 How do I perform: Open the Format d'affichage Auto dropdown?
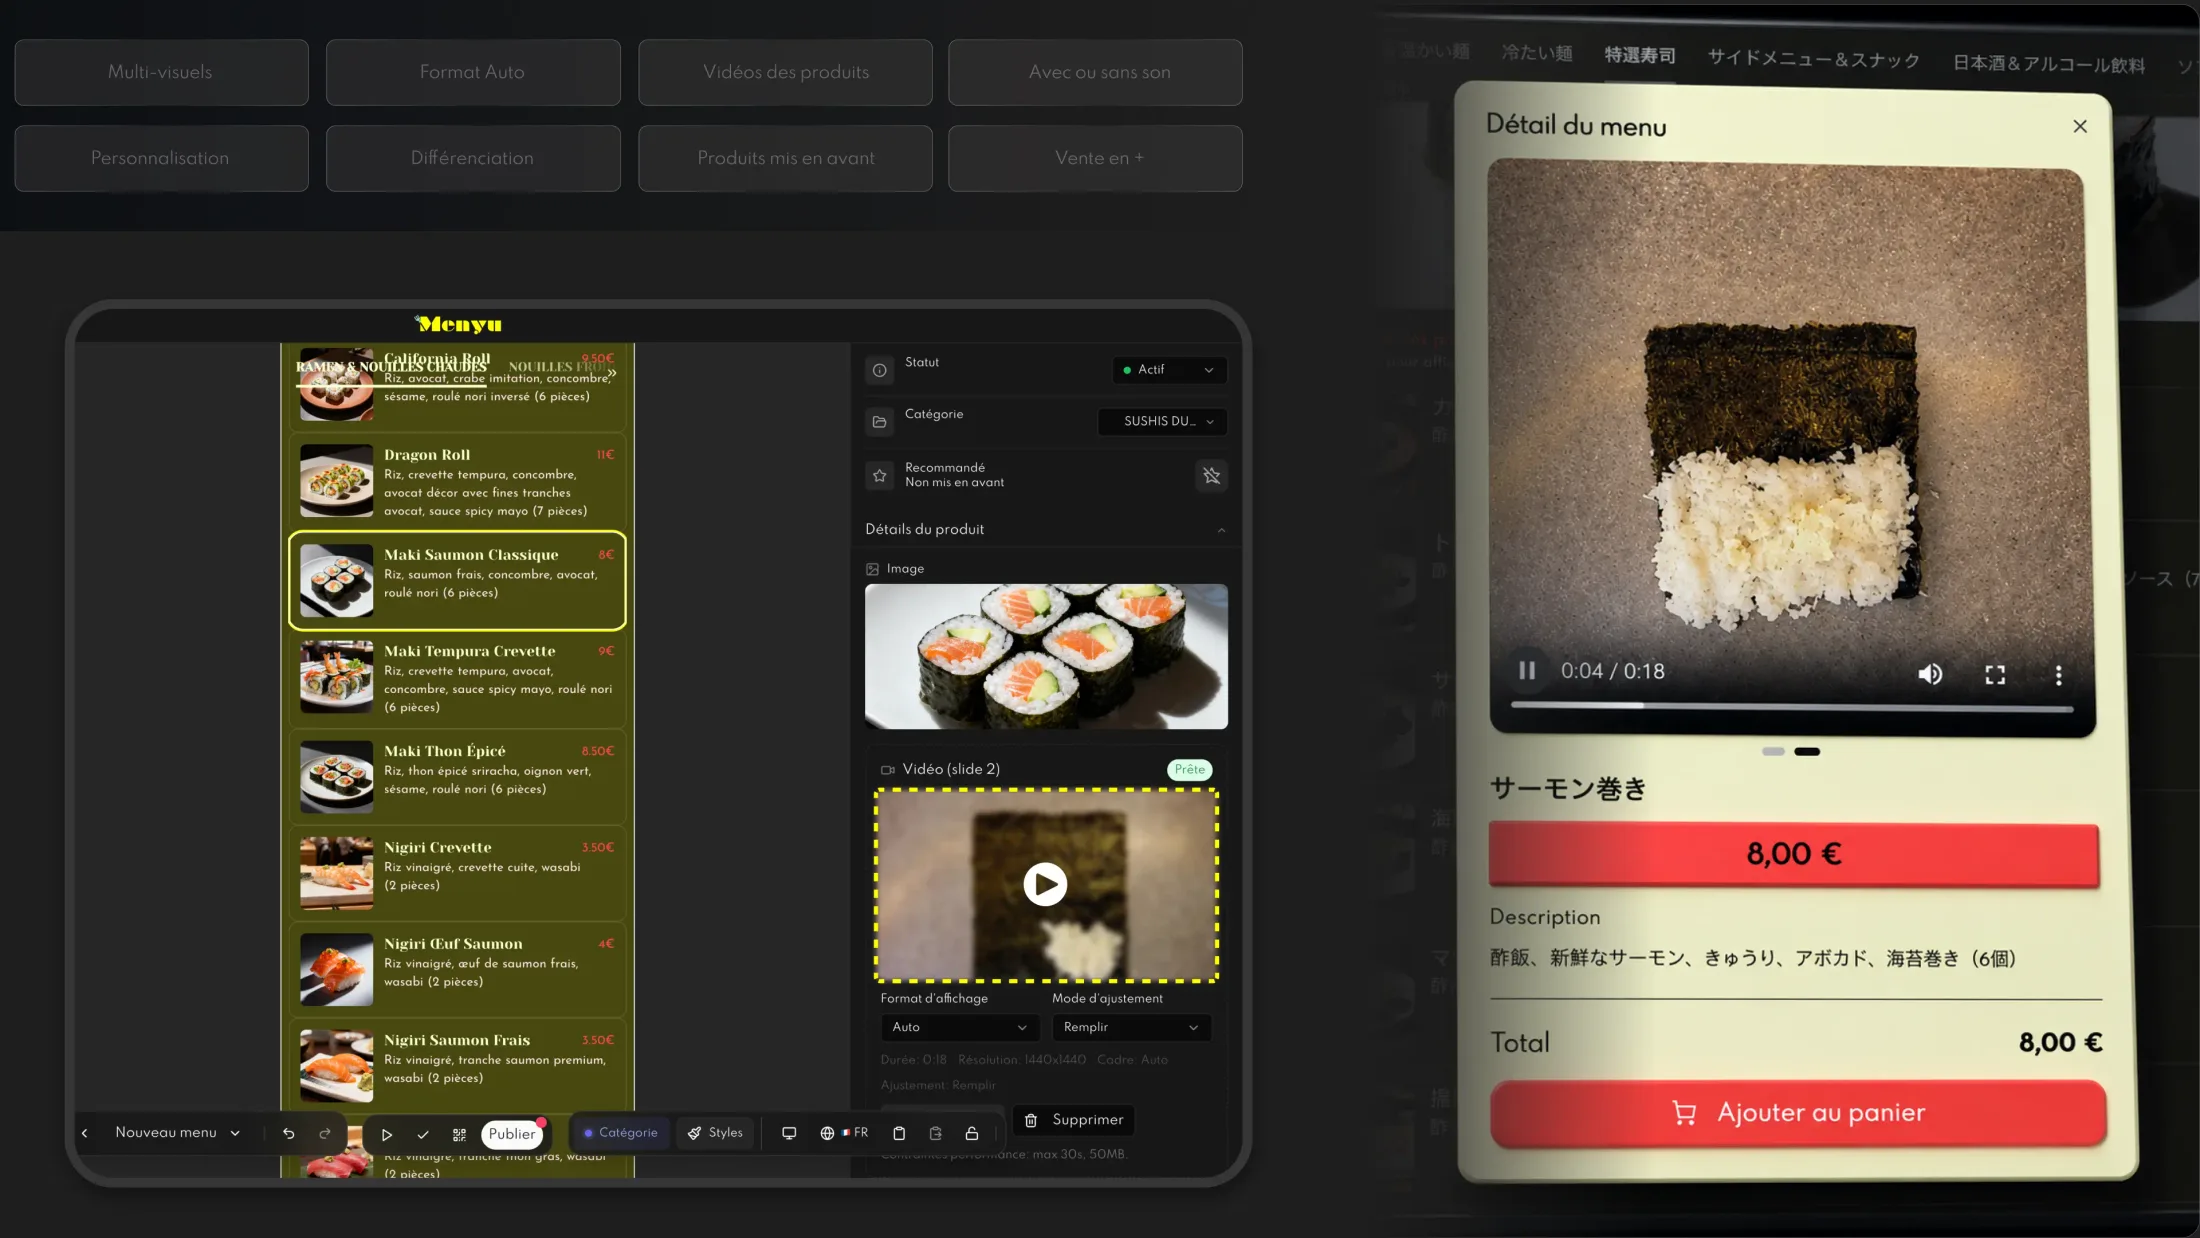(960, 1027)
